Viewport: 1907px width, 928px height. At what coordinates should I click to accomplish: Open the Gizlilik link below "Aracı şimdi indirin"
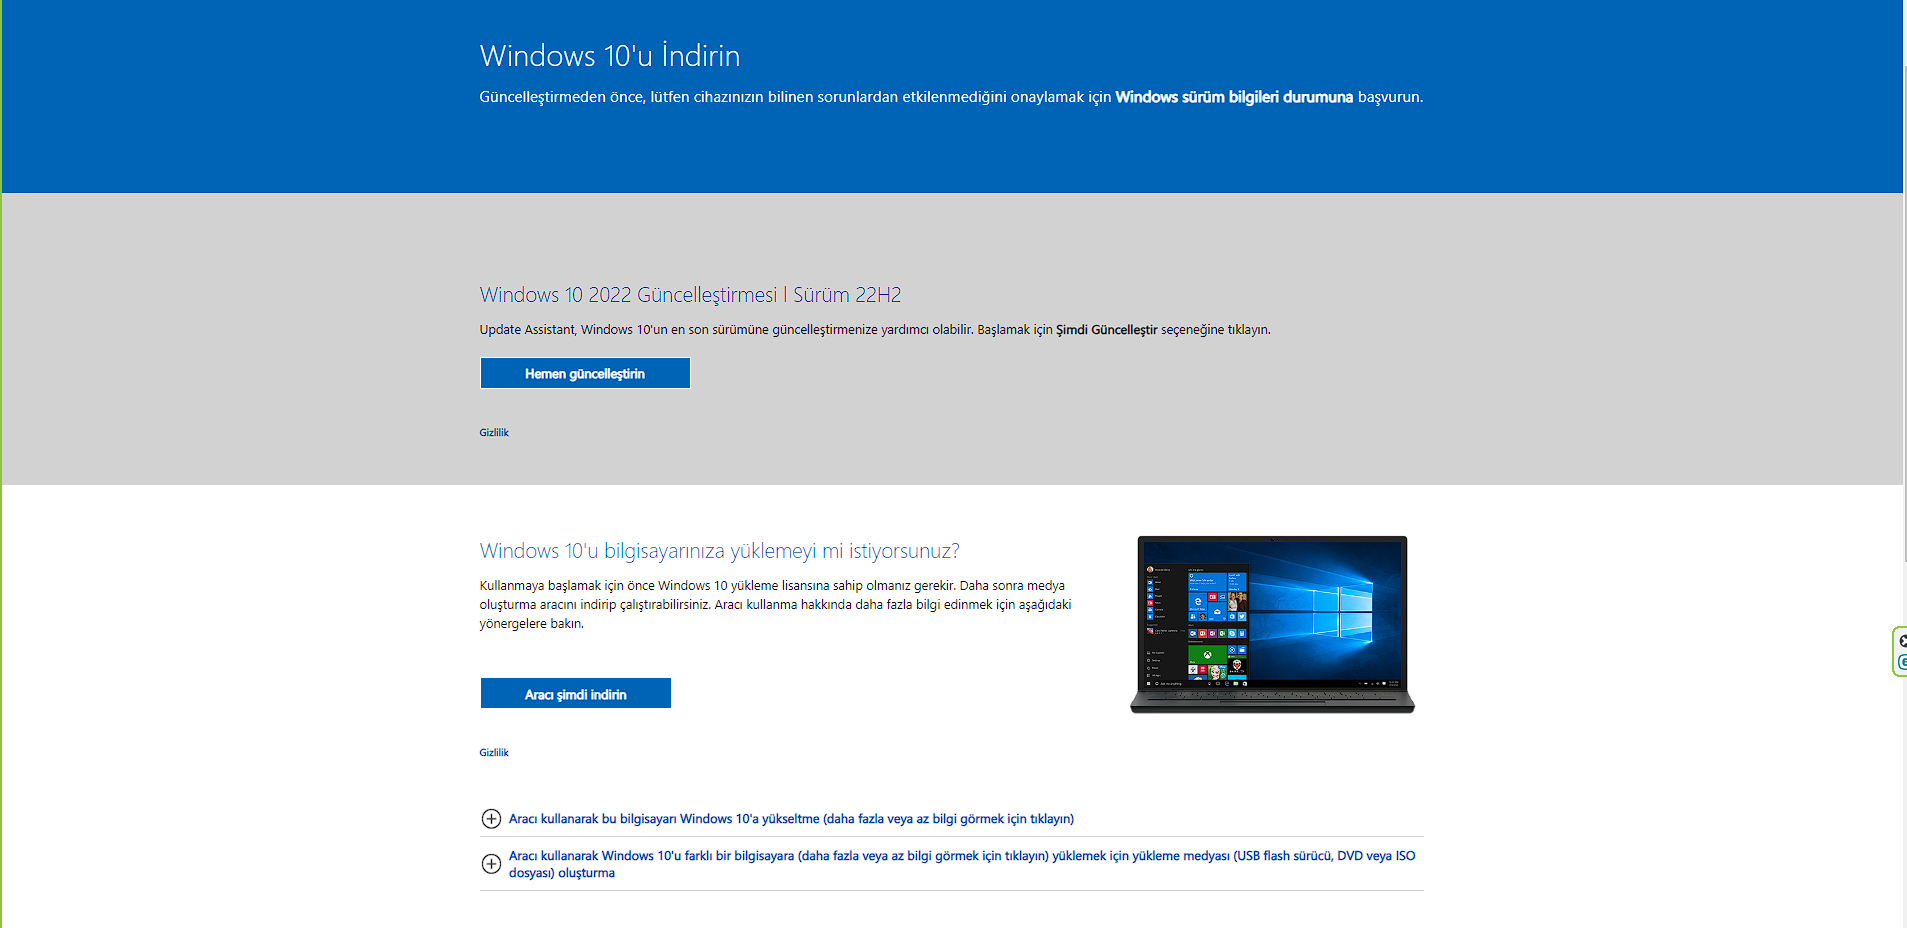point(494,753)
